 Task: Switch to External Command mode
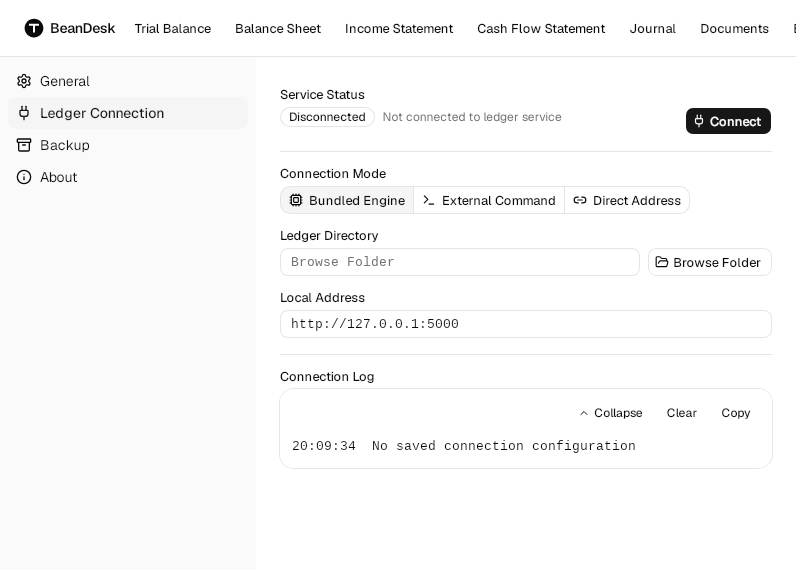click(x=489, y=200)
